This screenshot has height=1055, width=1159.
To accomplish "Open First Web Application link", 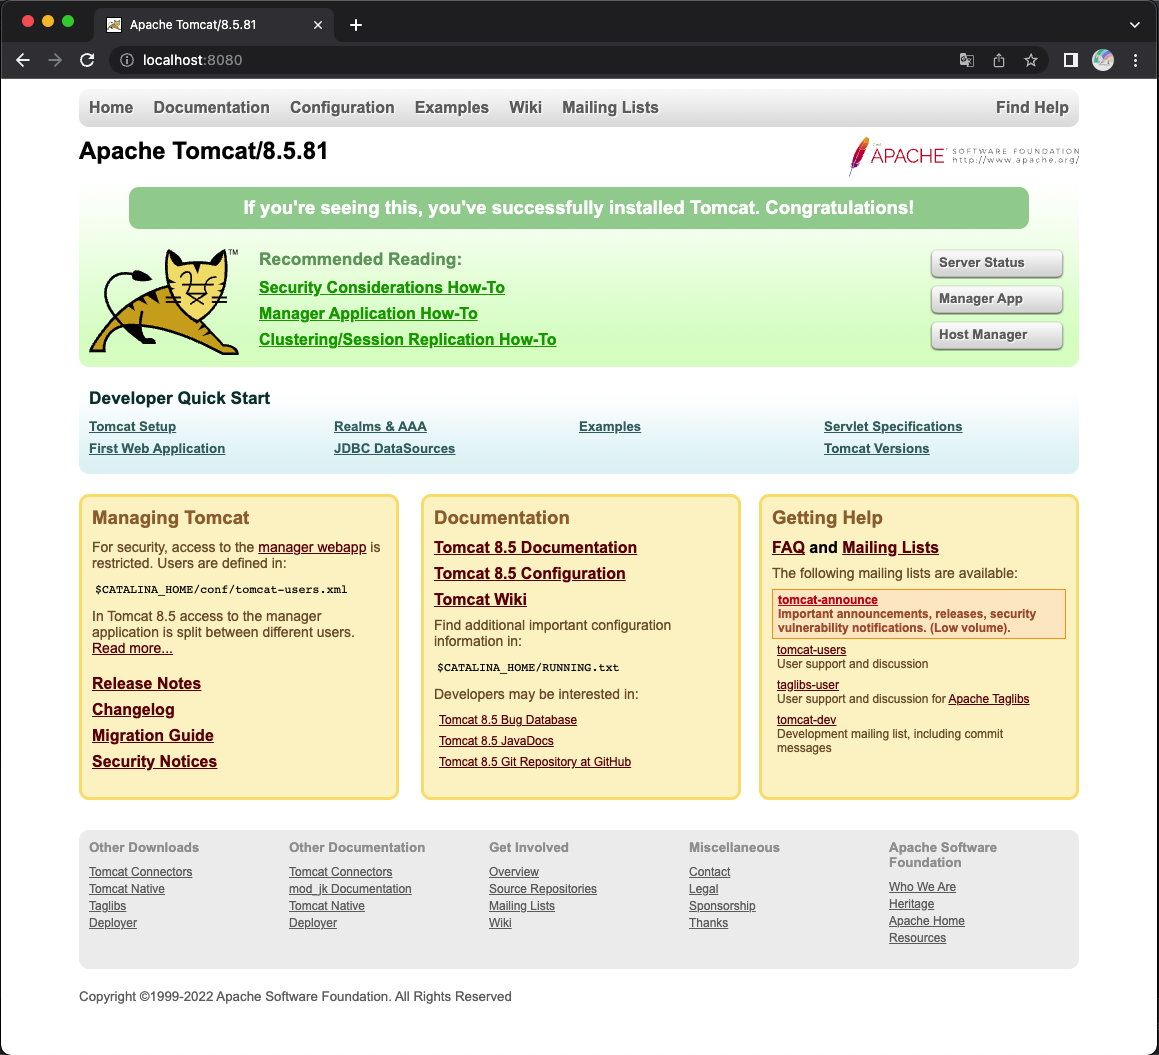I will click(x=157, y=449).
